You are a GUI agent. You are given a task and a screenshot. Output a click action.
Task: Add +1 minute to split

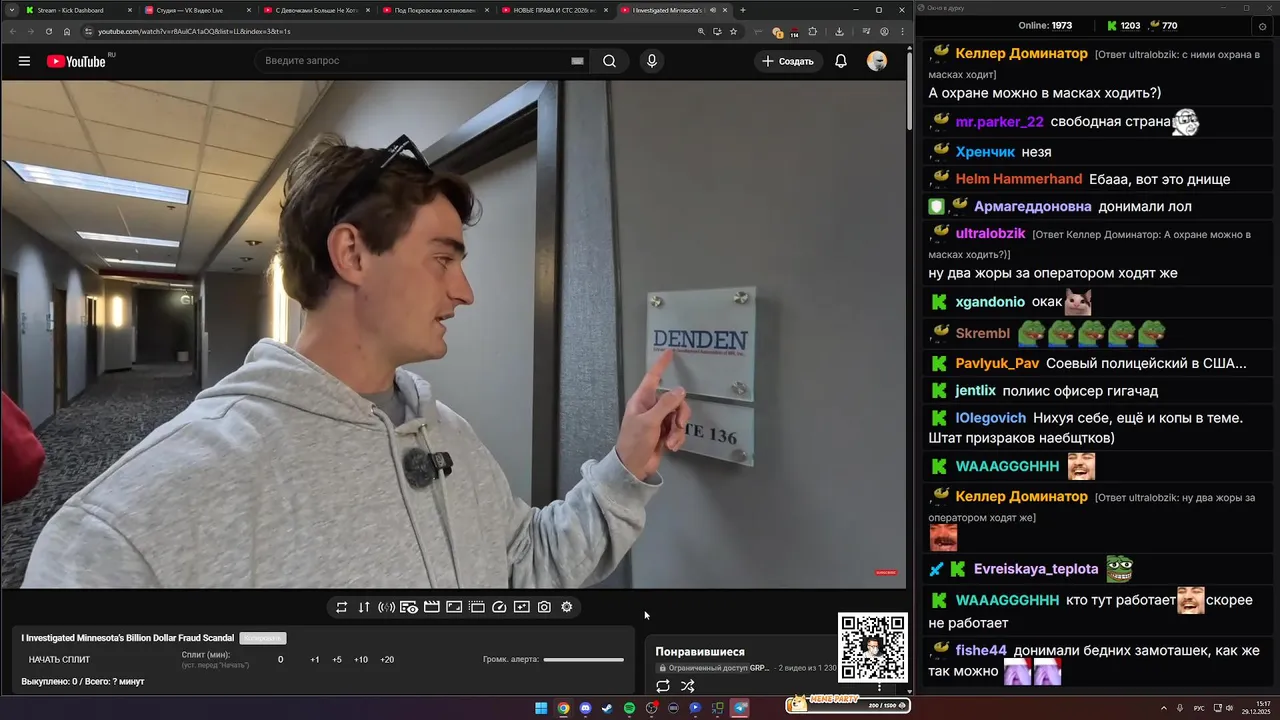click(x=315, y=659)
